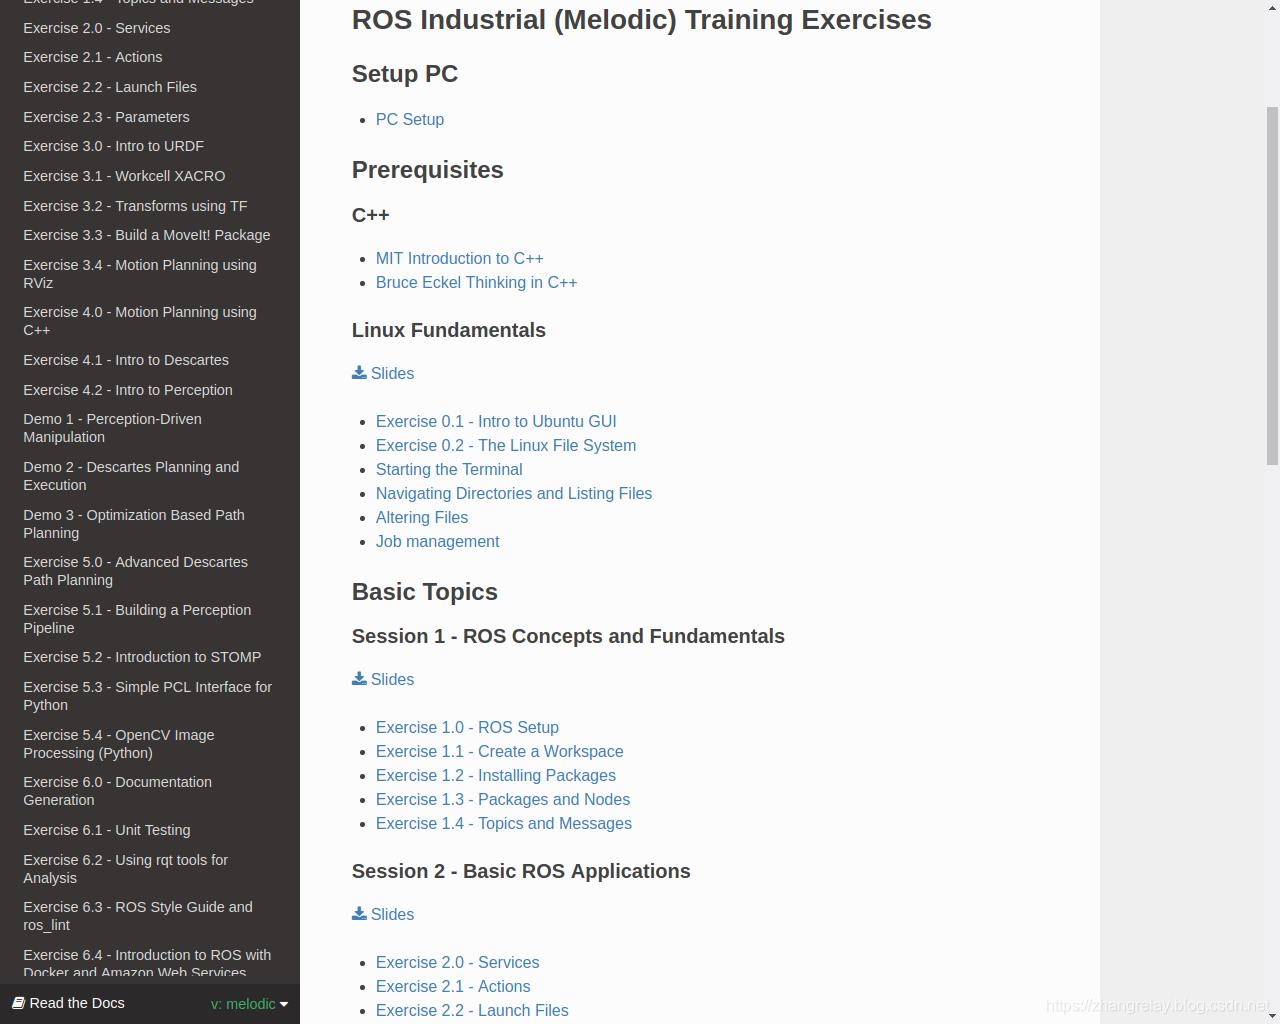Open Exercise 1.0 - ROS Setup link
This screenshot has height=1024, width=1280.
point(467,727)
